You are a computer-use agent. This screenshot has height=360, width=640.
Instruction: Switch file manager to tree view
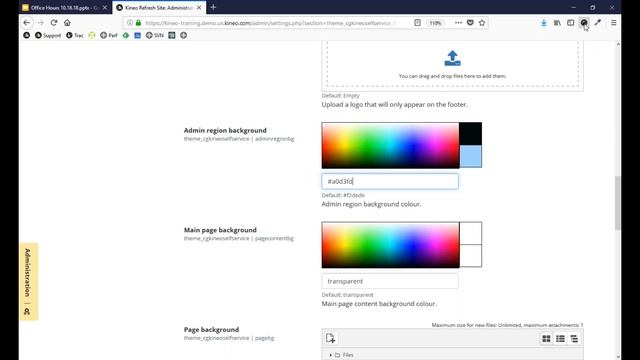point(574,339)
